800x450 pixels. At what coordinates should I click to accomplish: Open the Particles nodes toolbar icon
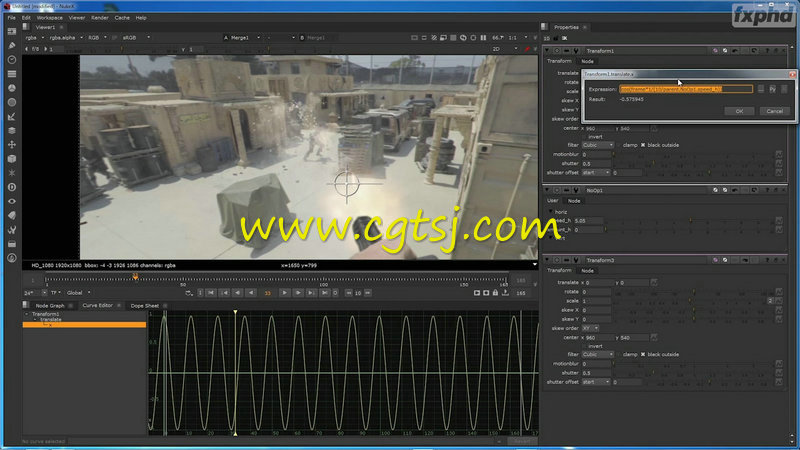pos(12,173)
